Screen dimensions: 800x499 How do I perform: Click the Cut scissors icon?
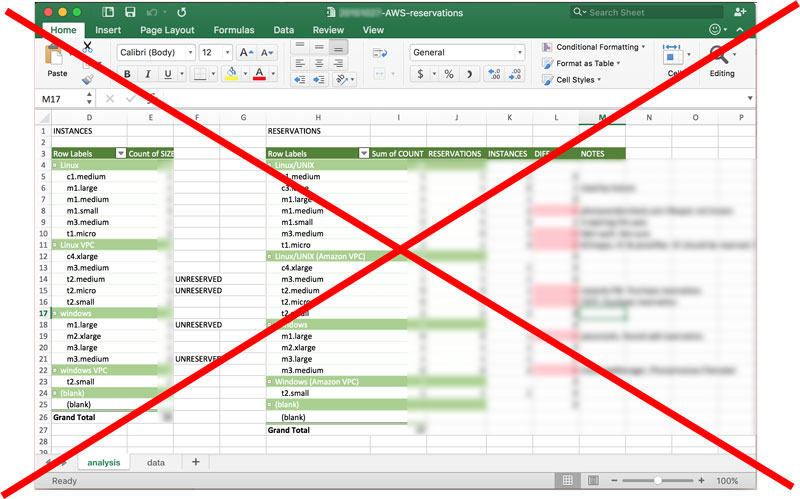(87, 47)
